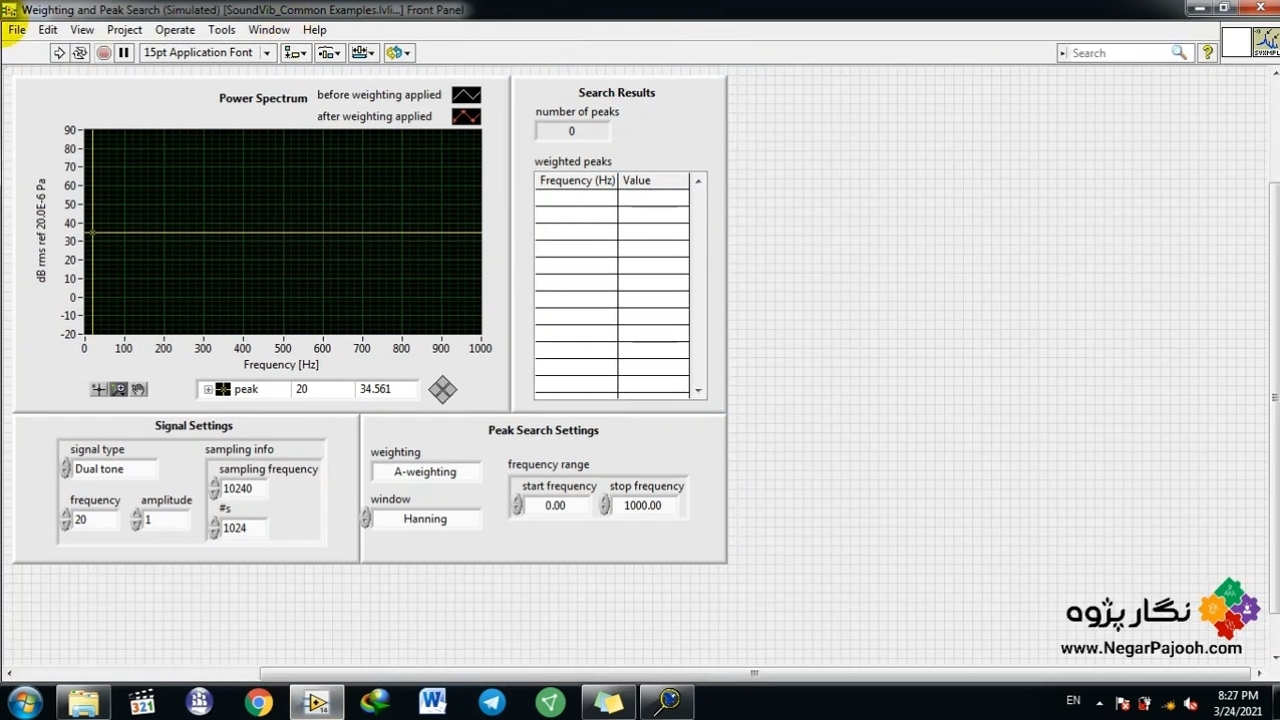Image resolution: width=1280 pixels, height=720 pixels.
Task: Open the Align Objects dropdown
Action: (295, 53)
